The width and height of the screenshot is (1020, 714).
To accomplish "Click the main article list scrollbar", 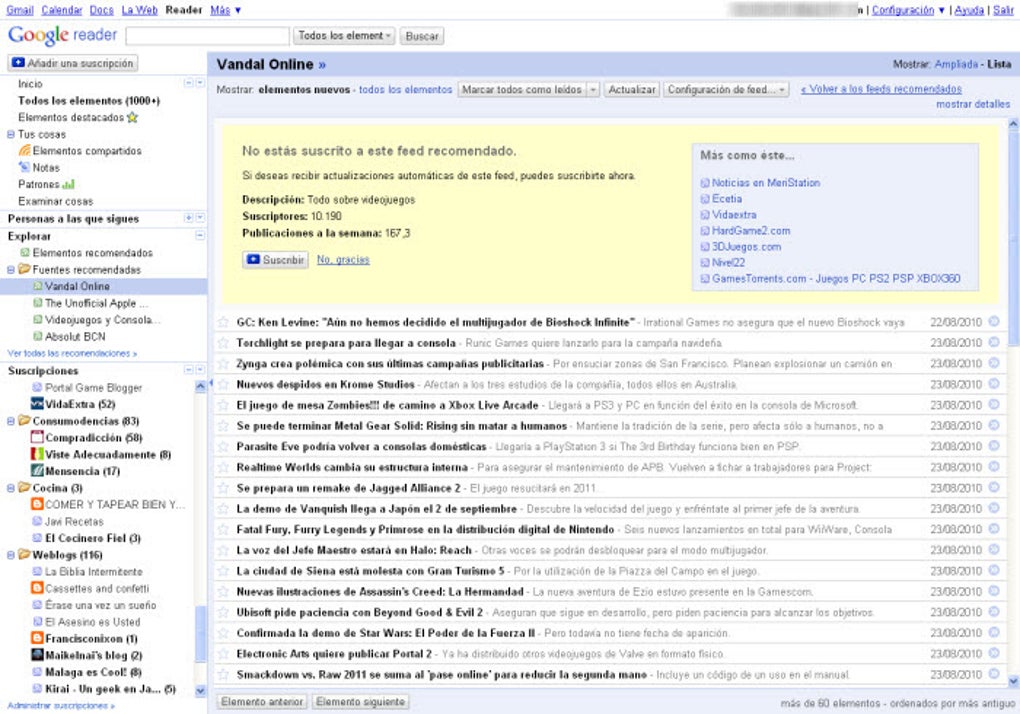I will pos(1013,238).
